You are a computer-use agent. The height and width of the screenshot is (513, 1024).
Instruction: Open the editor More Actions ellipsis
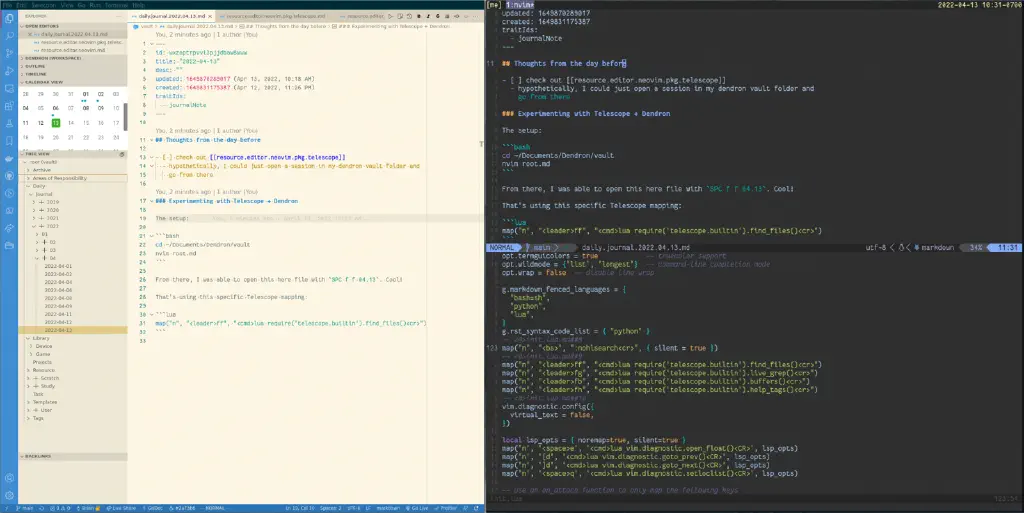point(475,16)
